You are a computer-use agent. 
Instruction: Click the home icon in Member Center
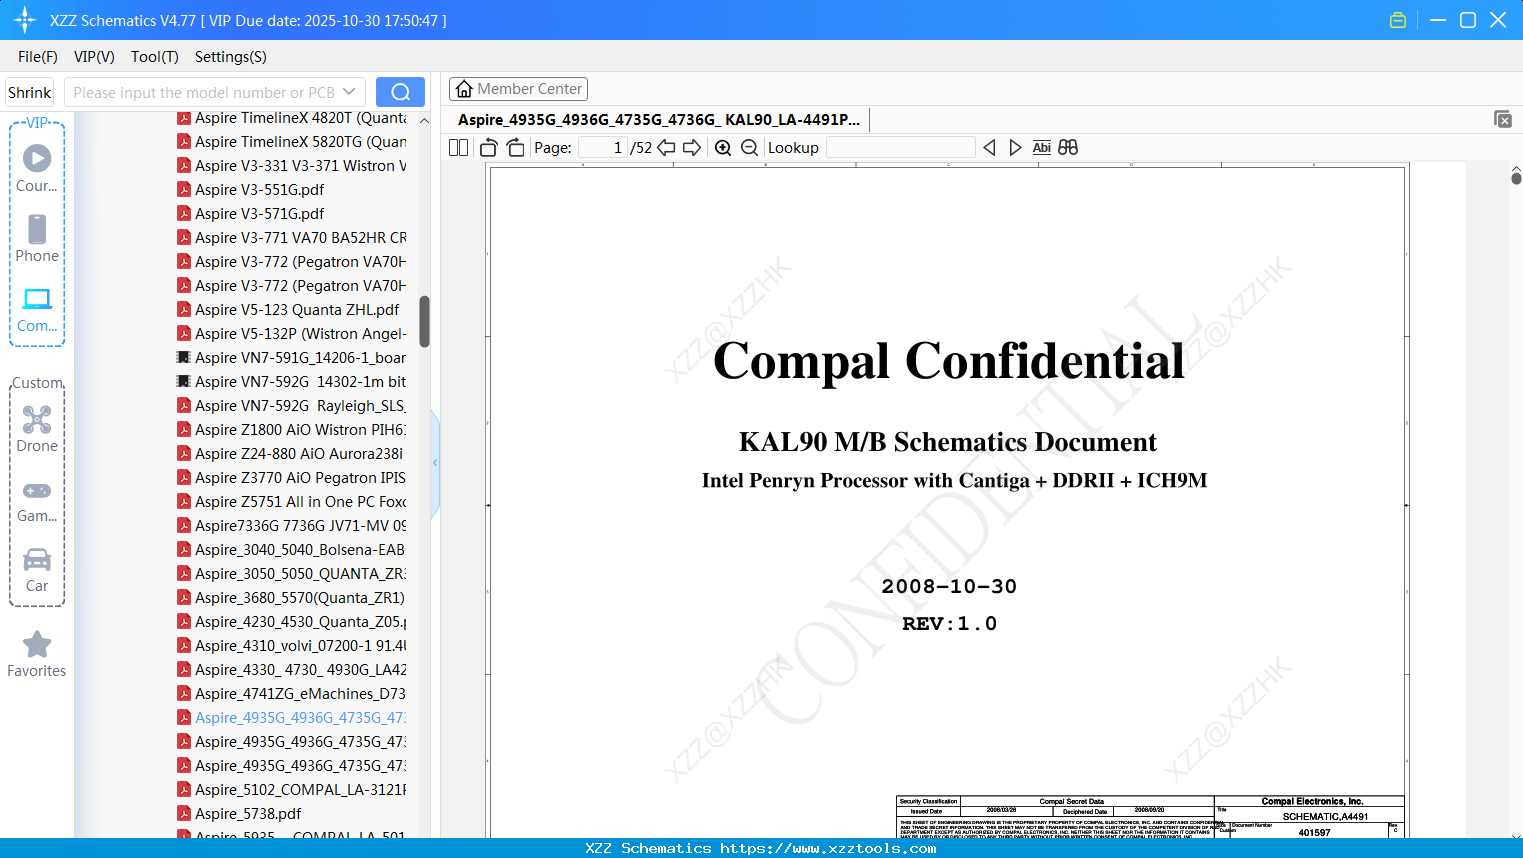pos(464,89)
